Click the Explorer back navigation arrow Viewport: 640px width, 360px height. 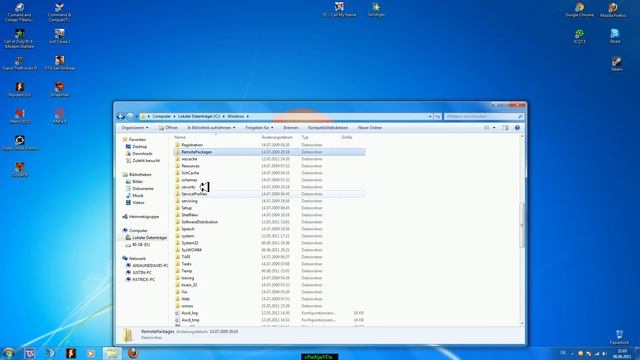(121, 116)
